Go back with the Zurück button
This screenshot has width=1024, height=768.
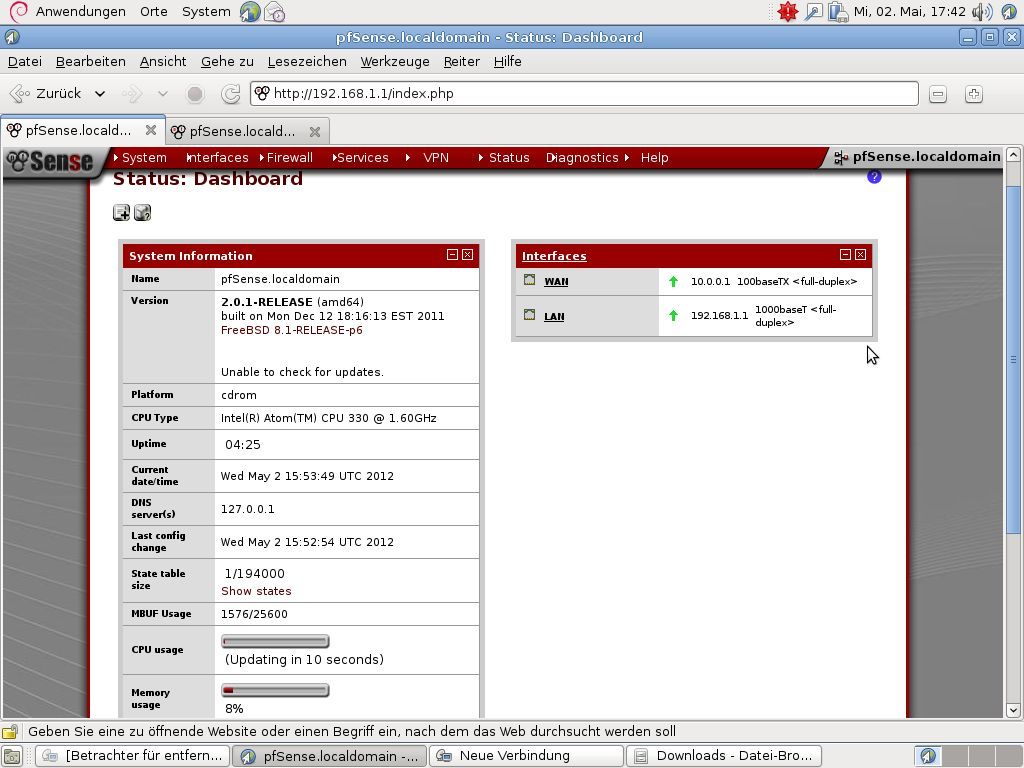47,94
